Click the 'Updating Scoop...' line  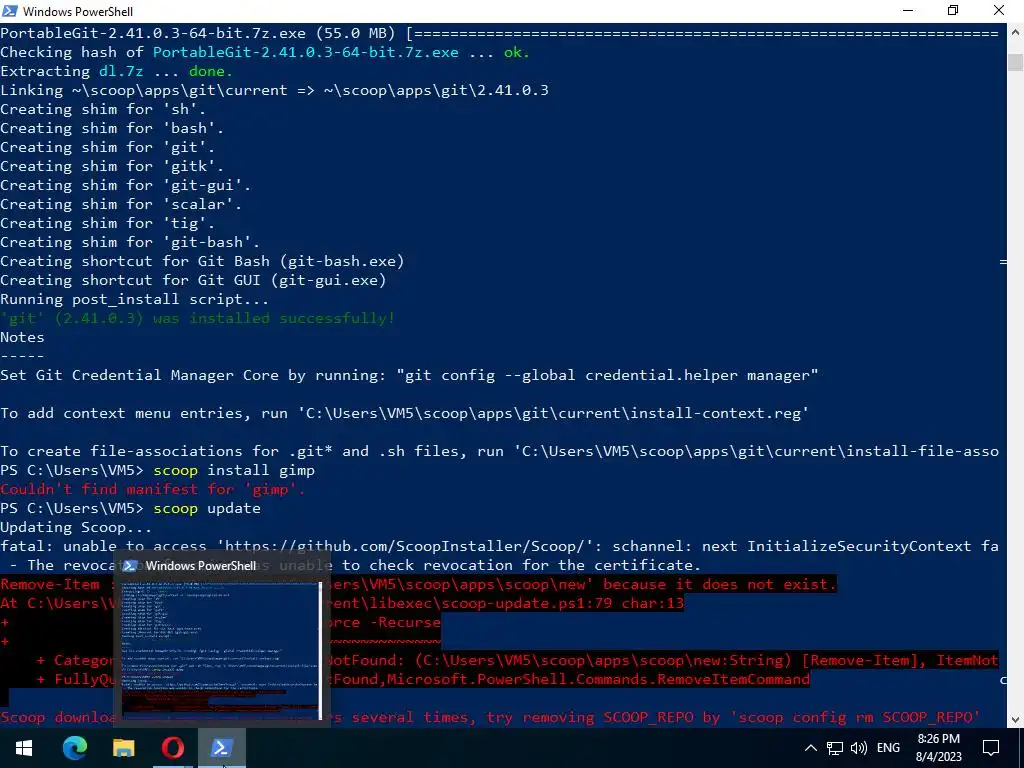coord(76,527)
